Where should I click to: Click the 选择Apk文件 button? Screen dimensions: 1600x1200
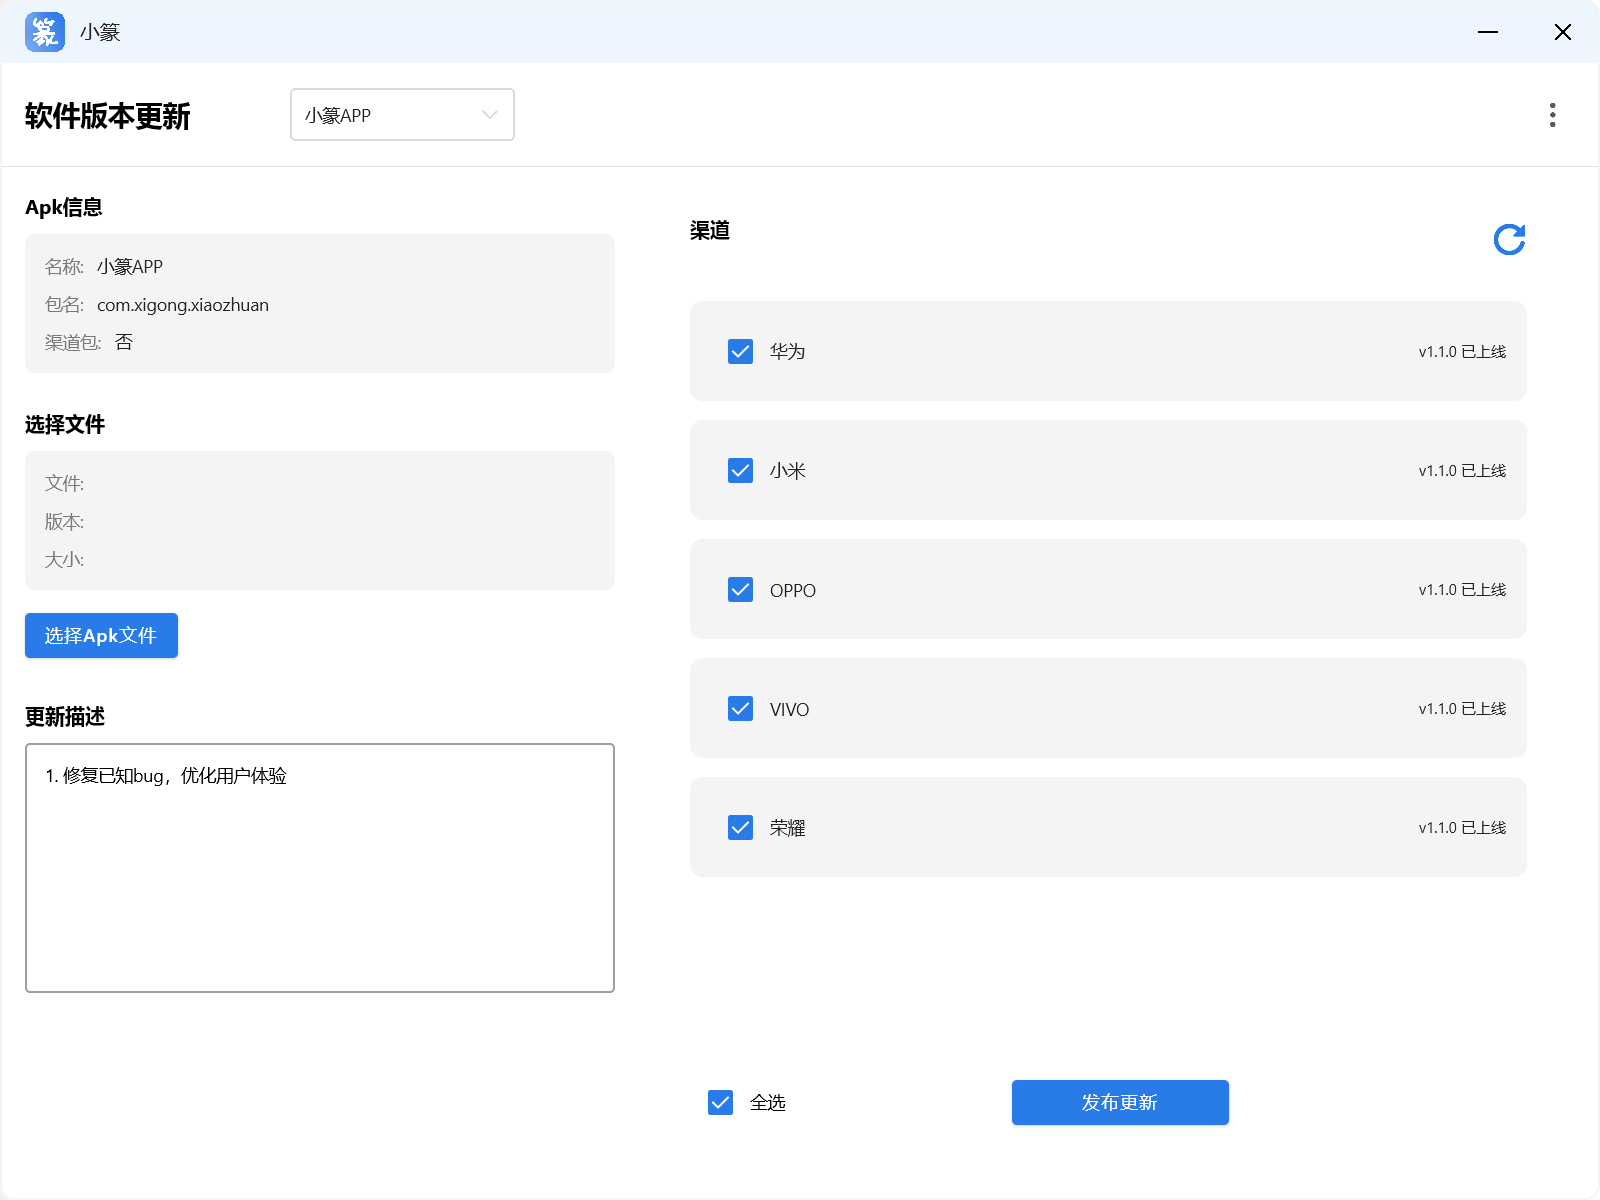pos(101,635)
